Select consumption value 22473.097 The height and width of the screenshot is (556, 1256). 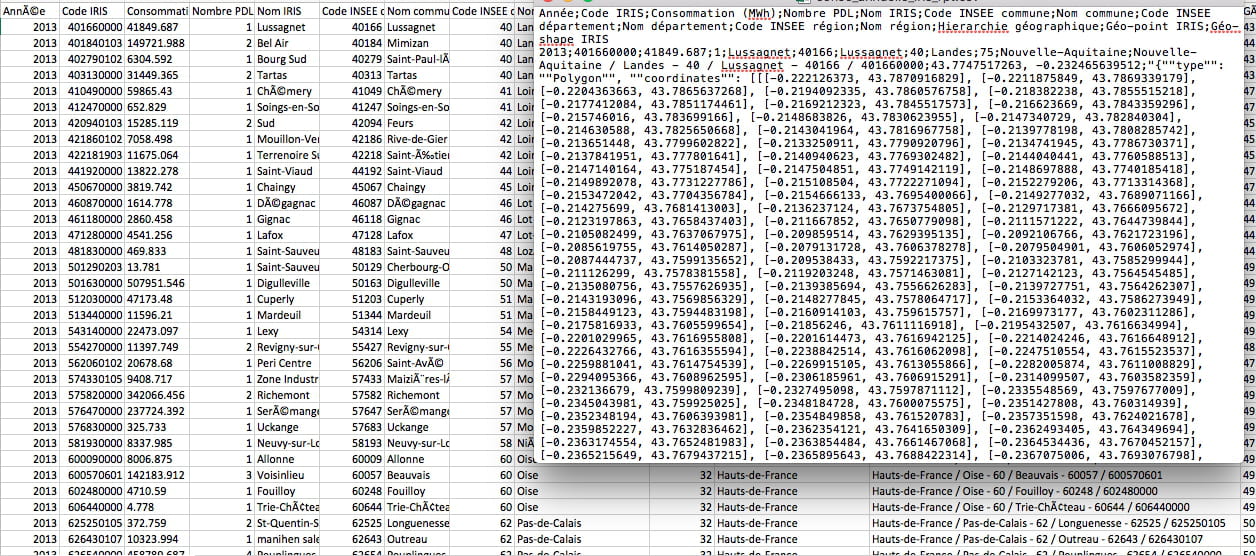pyautogui.click(x=157, y=331)
